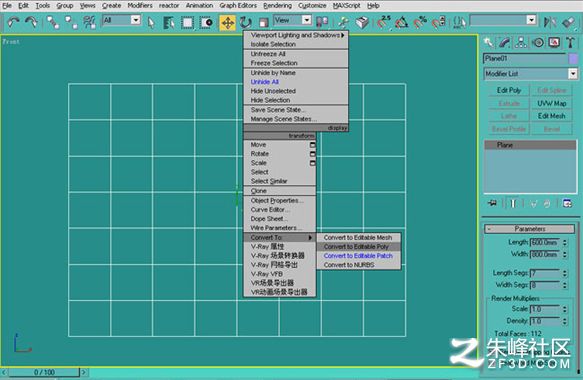Collapse the Parameters rollout
583x380 pixels.
(x=529, y=229)
